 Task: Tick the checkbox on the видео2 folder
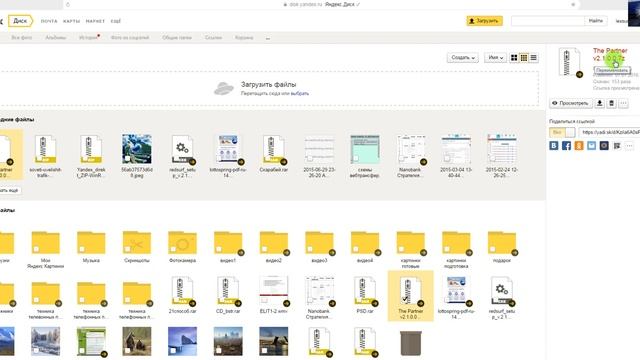click(264, 249)
